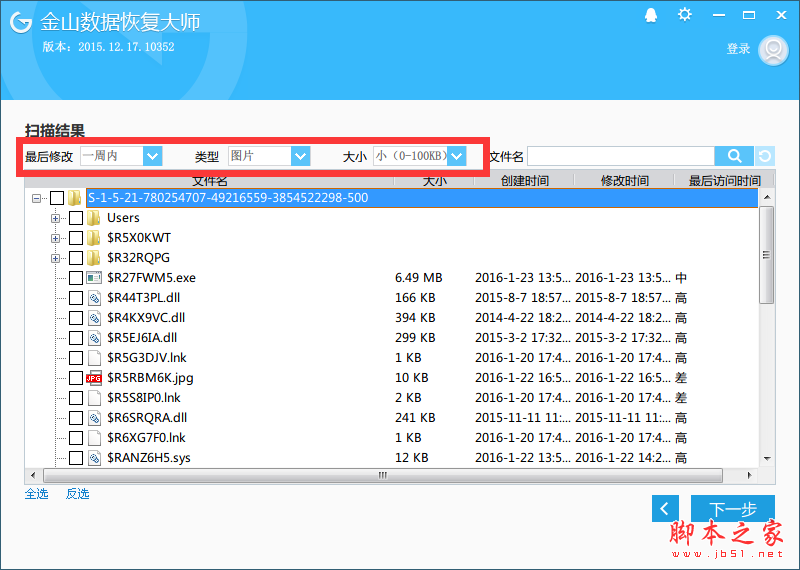Click the $R5X0KWT folder icon
Viewport: 800px width, 570px height.
coord(93,238)
